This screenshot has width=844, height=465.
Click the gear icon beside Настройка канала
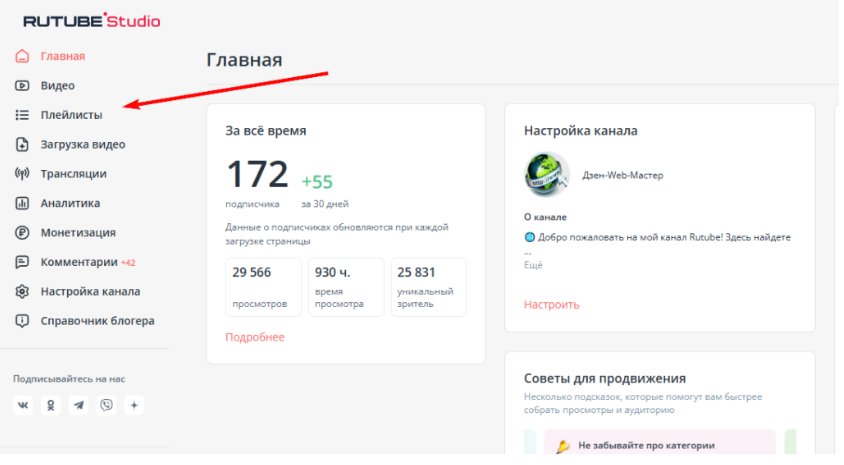(22, 291)
